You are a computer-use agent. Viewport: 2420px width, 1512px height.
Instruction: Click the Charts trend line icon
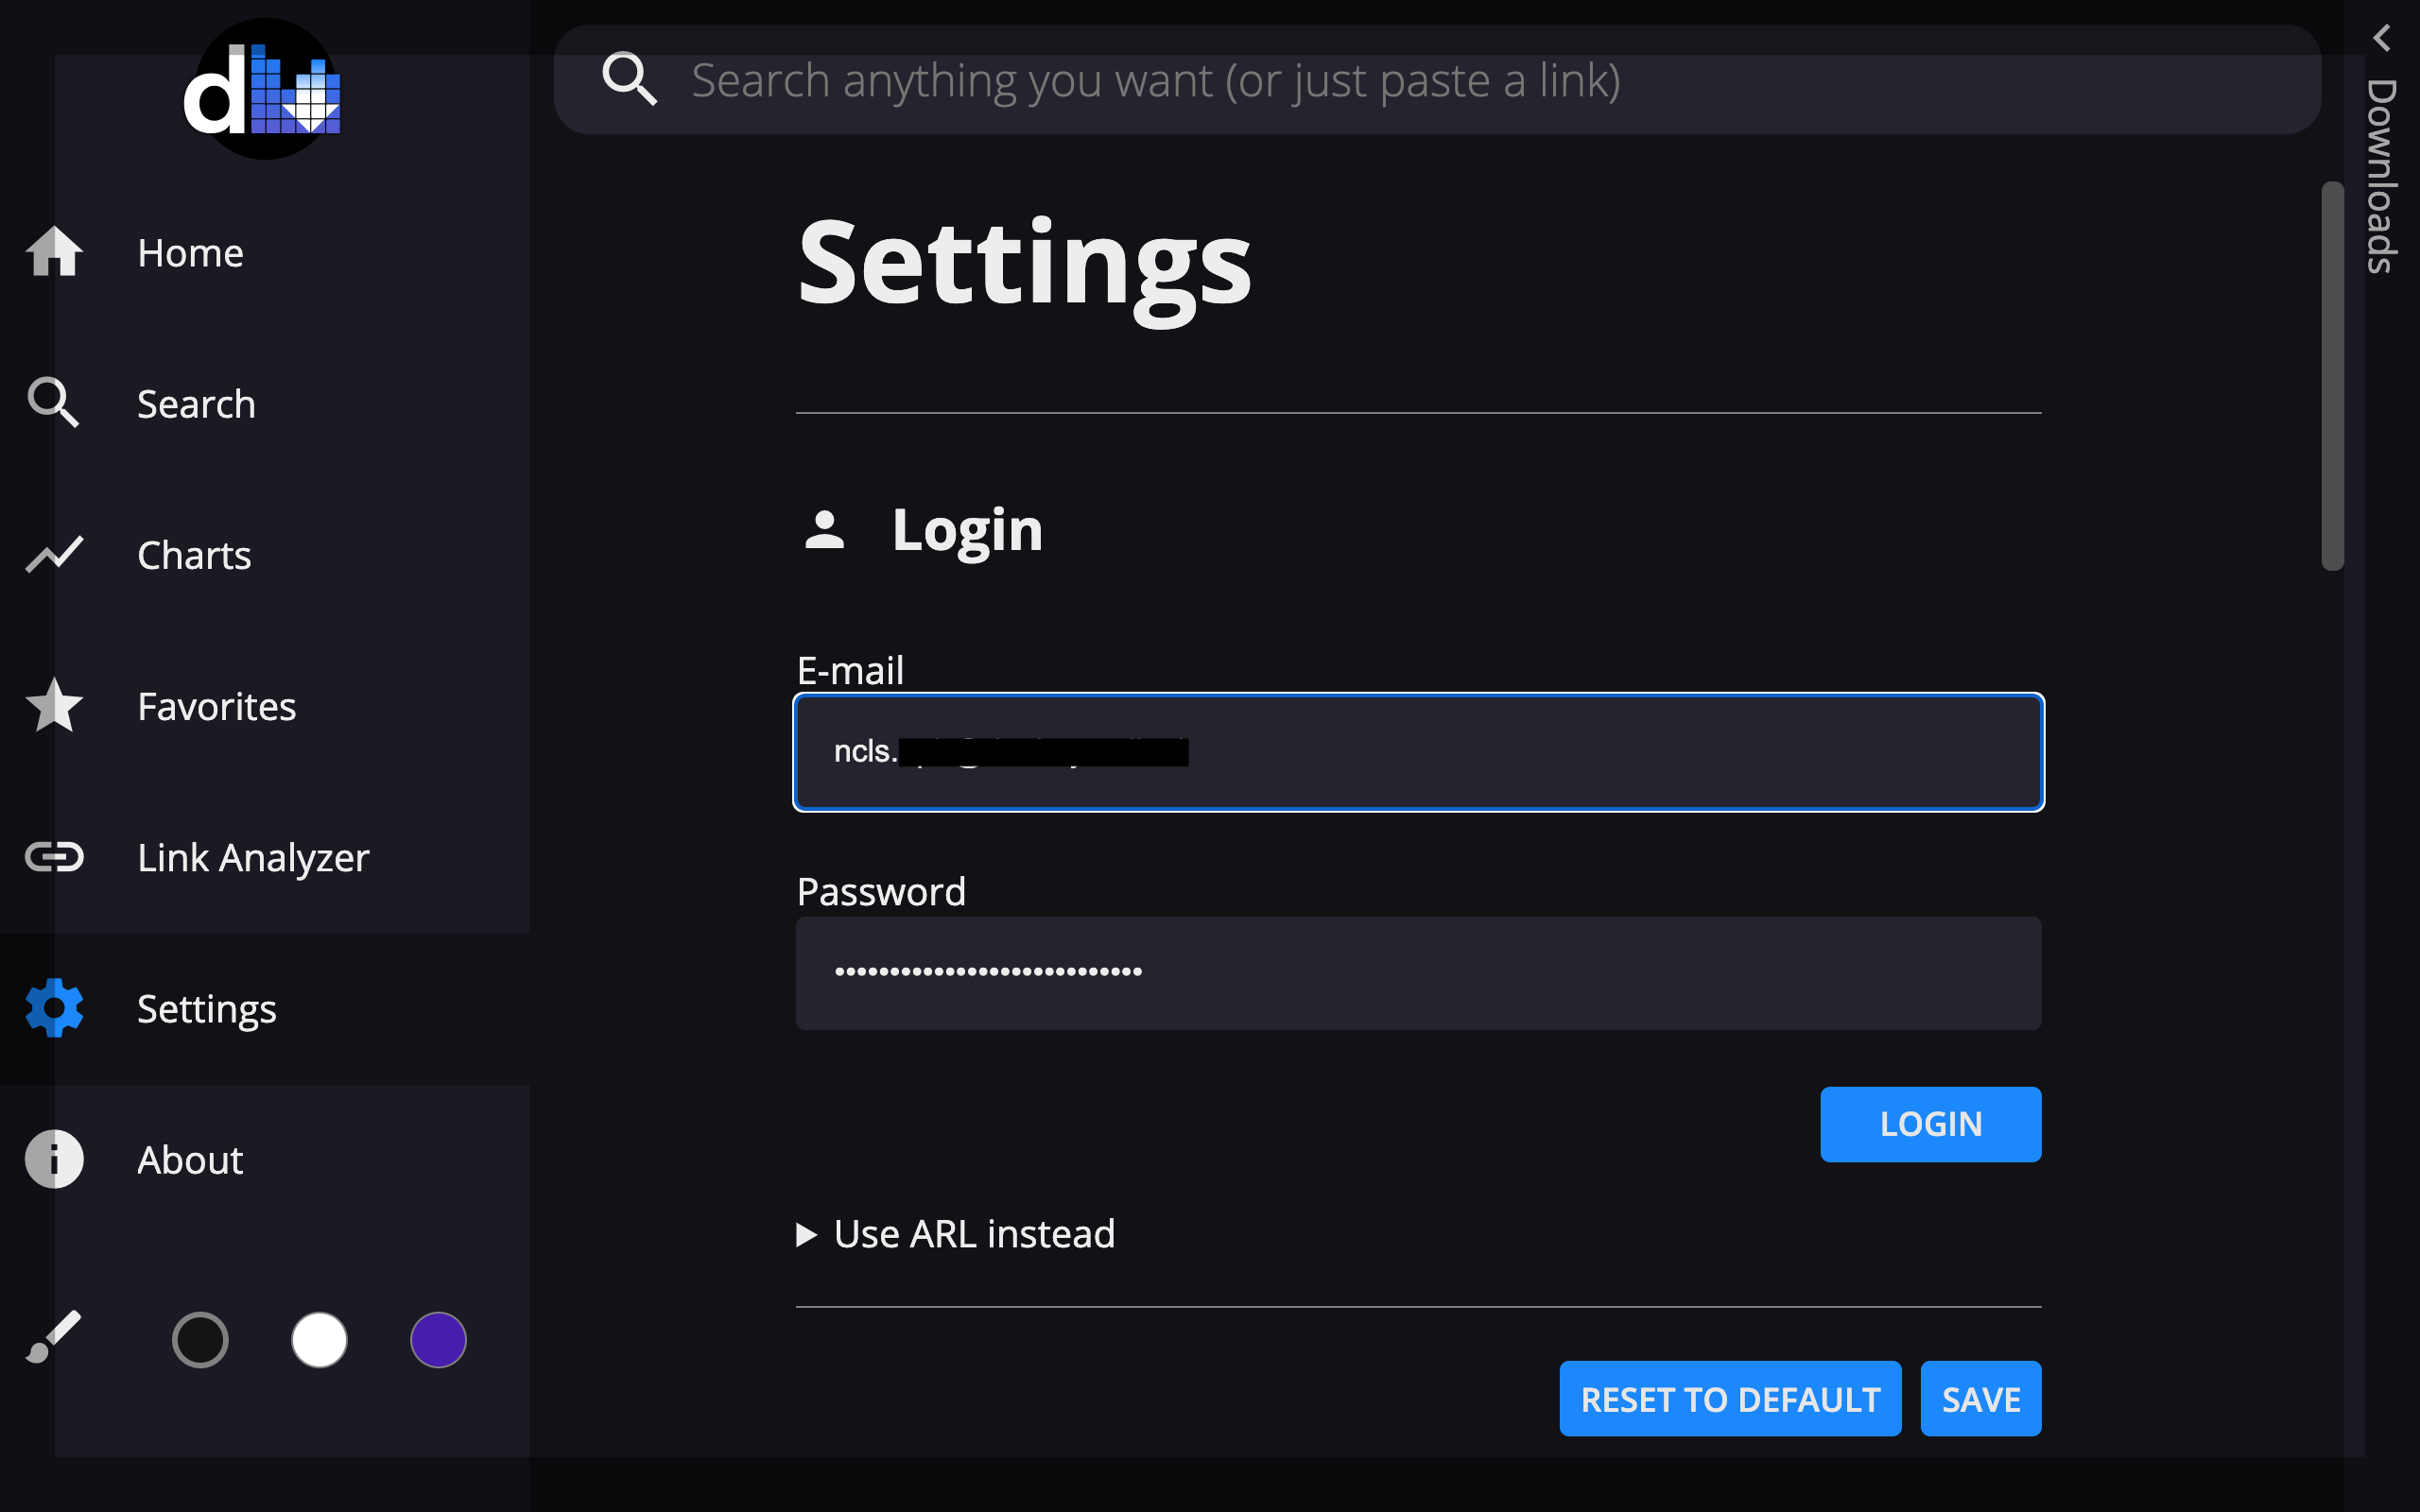pos(54,555)
